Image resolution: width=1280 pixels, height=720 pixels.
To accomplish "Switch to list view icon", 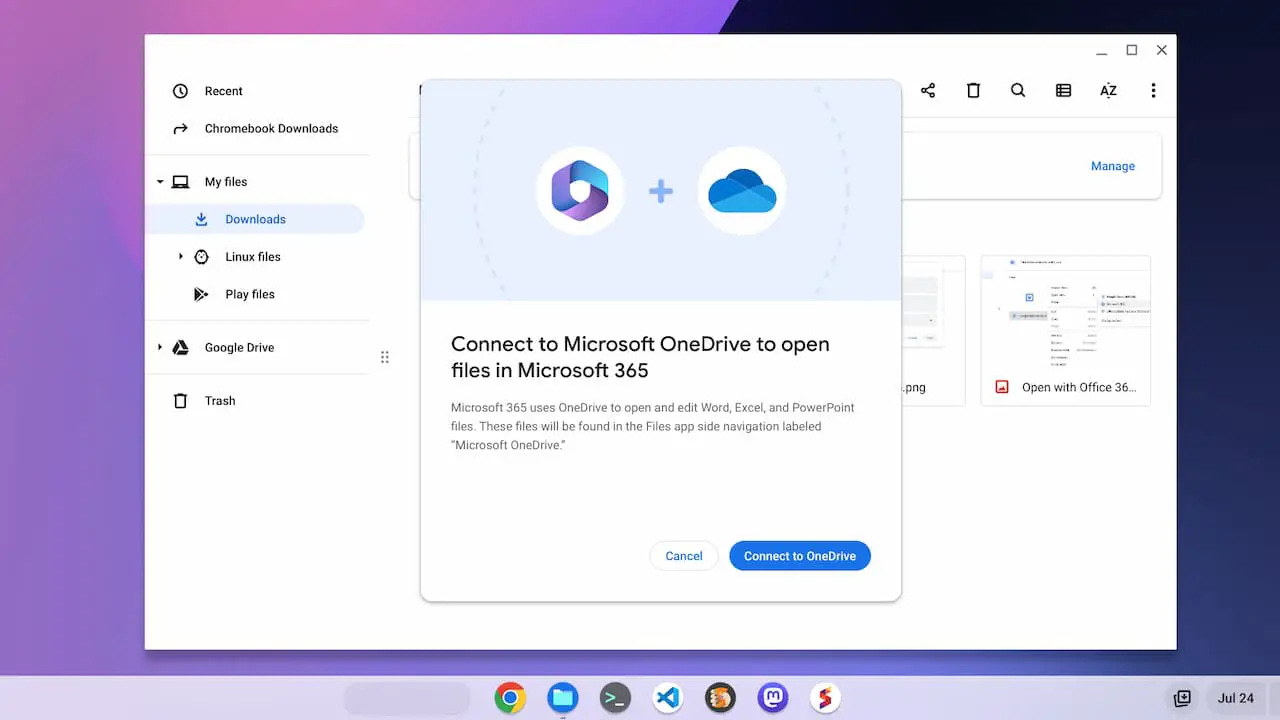I will coord(1063,91).
